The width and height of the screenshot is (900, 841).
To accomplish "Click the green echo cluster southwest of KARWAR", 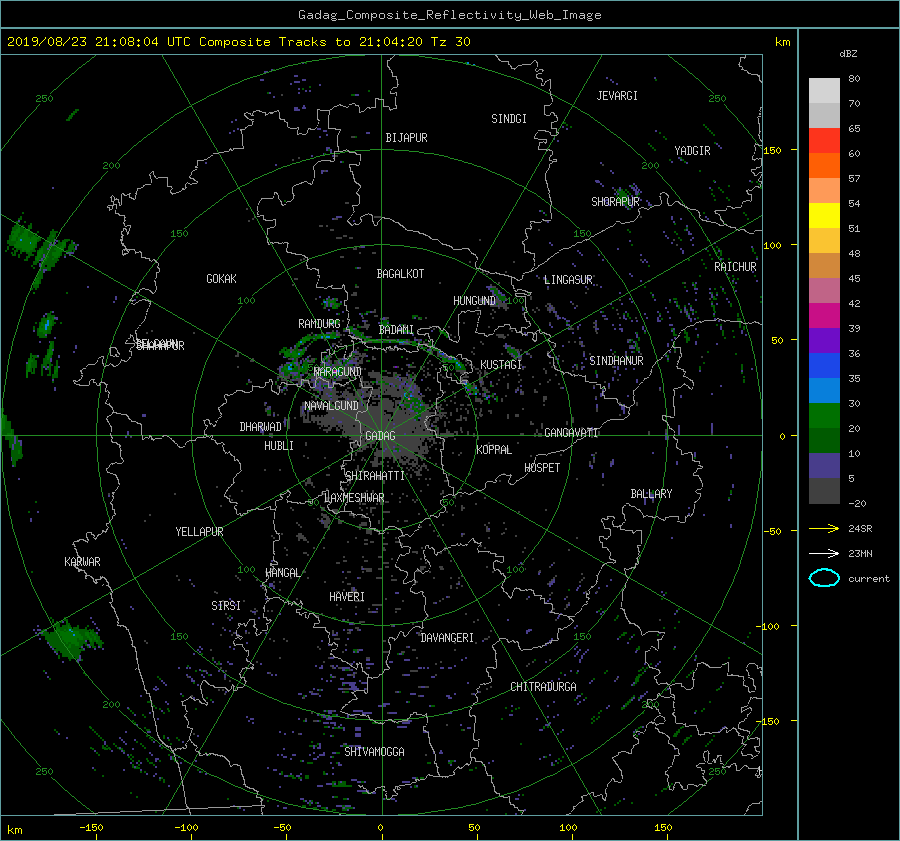I will pyautogui.click(x=71, y=638).
